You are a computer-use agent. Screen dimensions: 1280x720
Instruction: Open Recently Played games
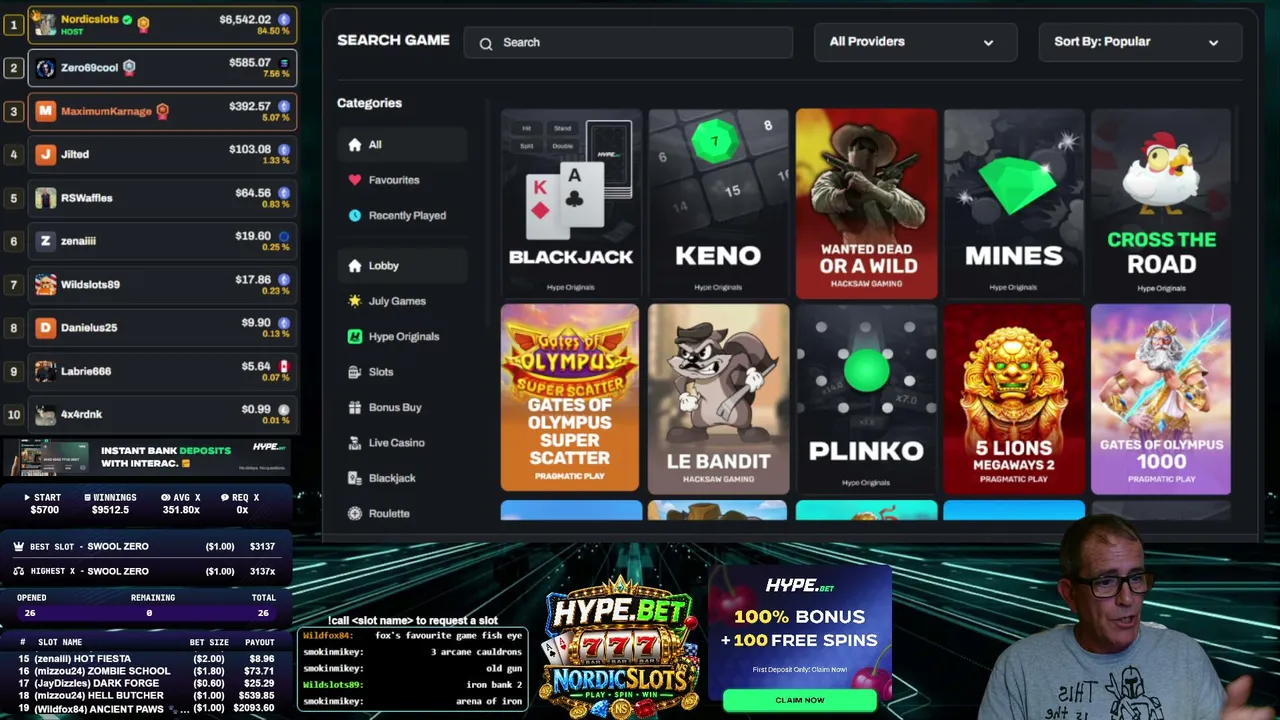[x=402, y=215]
